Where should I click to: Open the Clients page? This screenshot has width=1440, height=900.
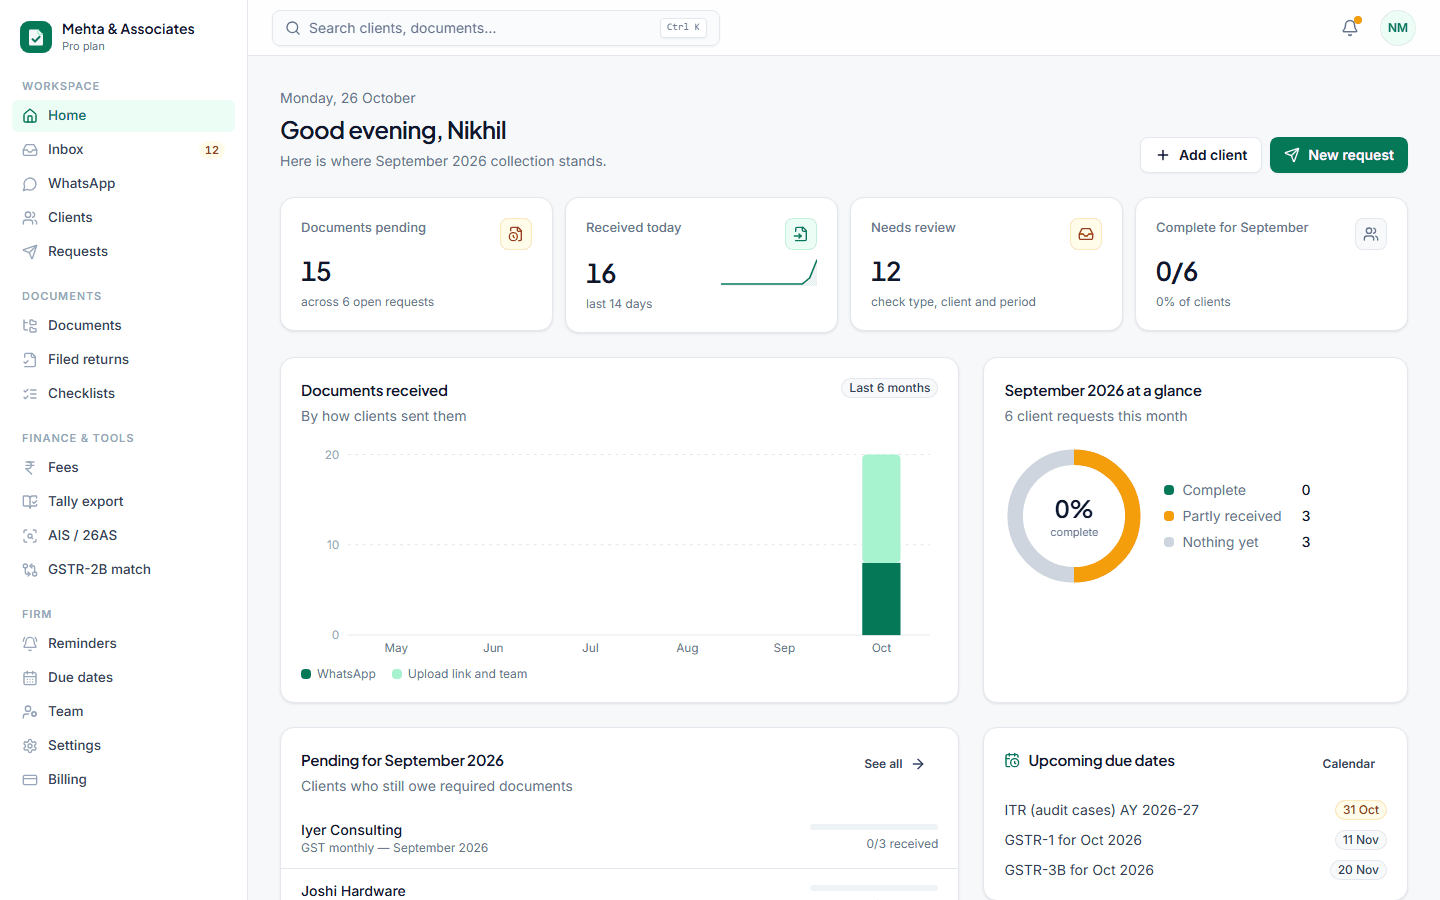(123, 218)
